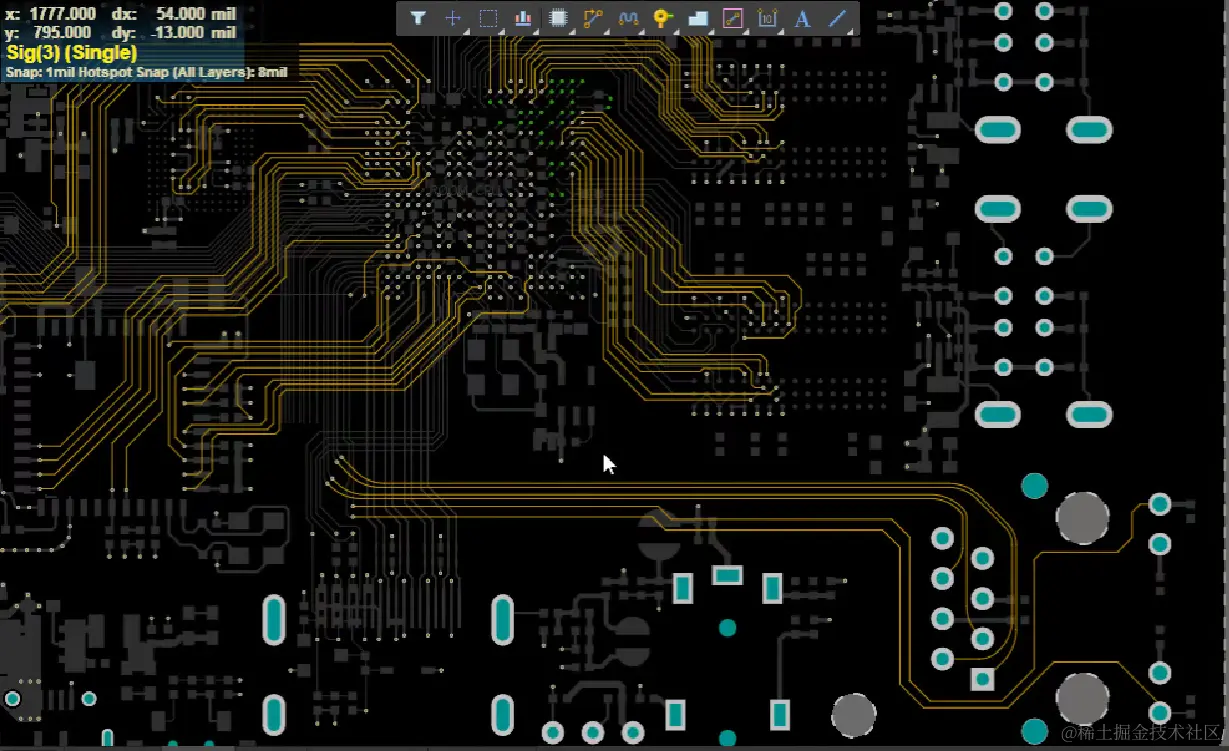The image size is (1229, 751).
Task: Place a component using the chip icon
Action: [559, 18]
